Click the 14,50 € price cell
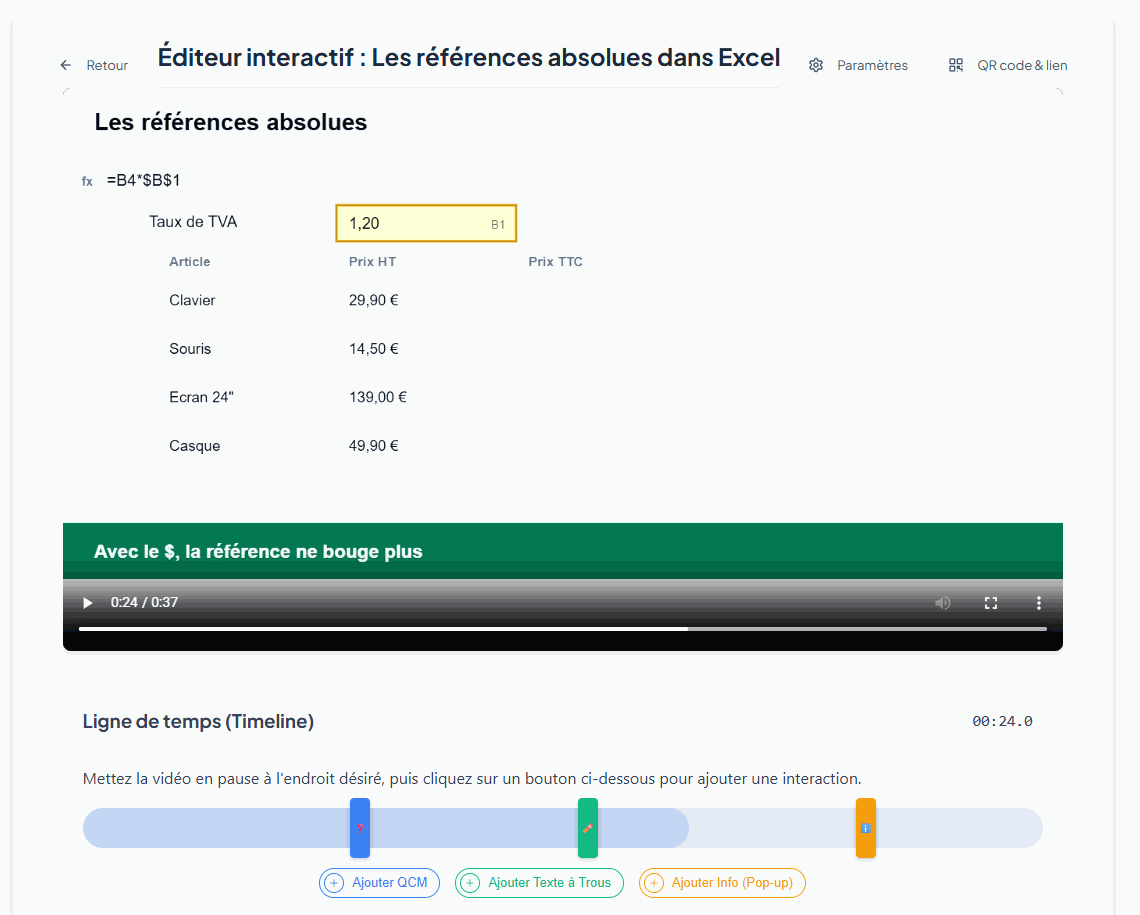Viewport: 1140px width, 915px height. [x=374, y=349]
